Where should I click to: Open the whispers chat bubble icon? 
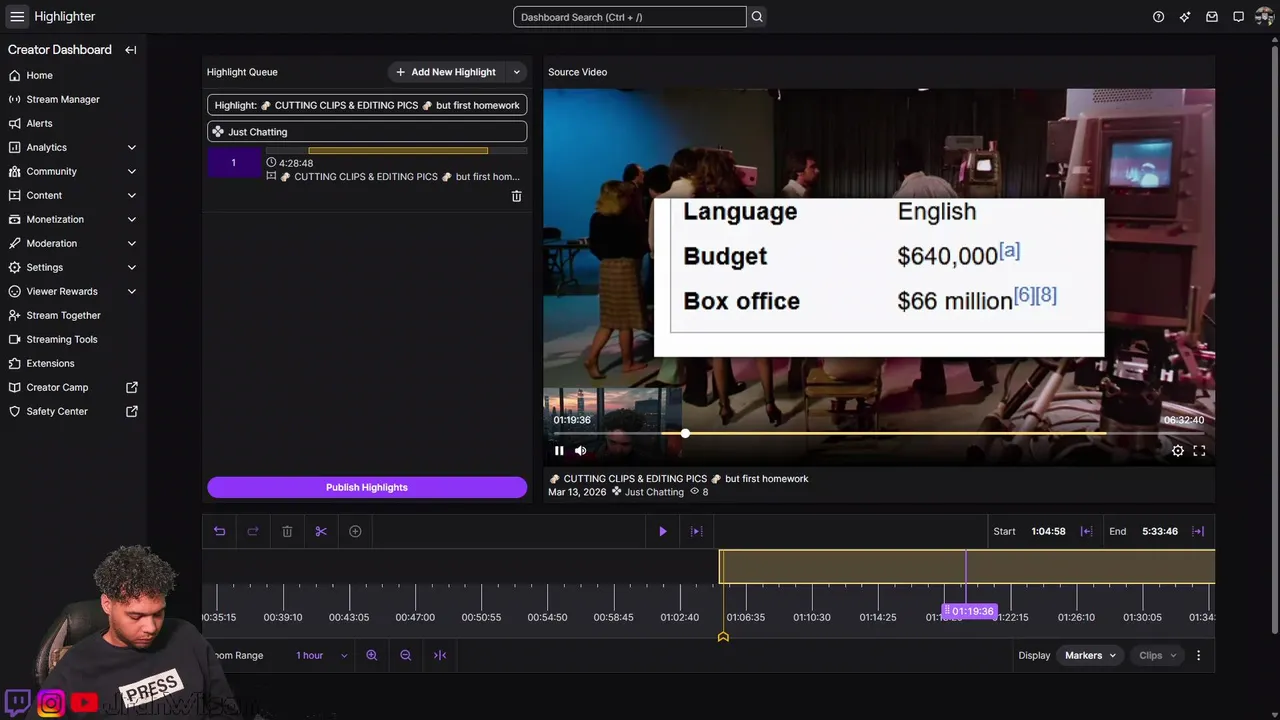click(1238, 17)
